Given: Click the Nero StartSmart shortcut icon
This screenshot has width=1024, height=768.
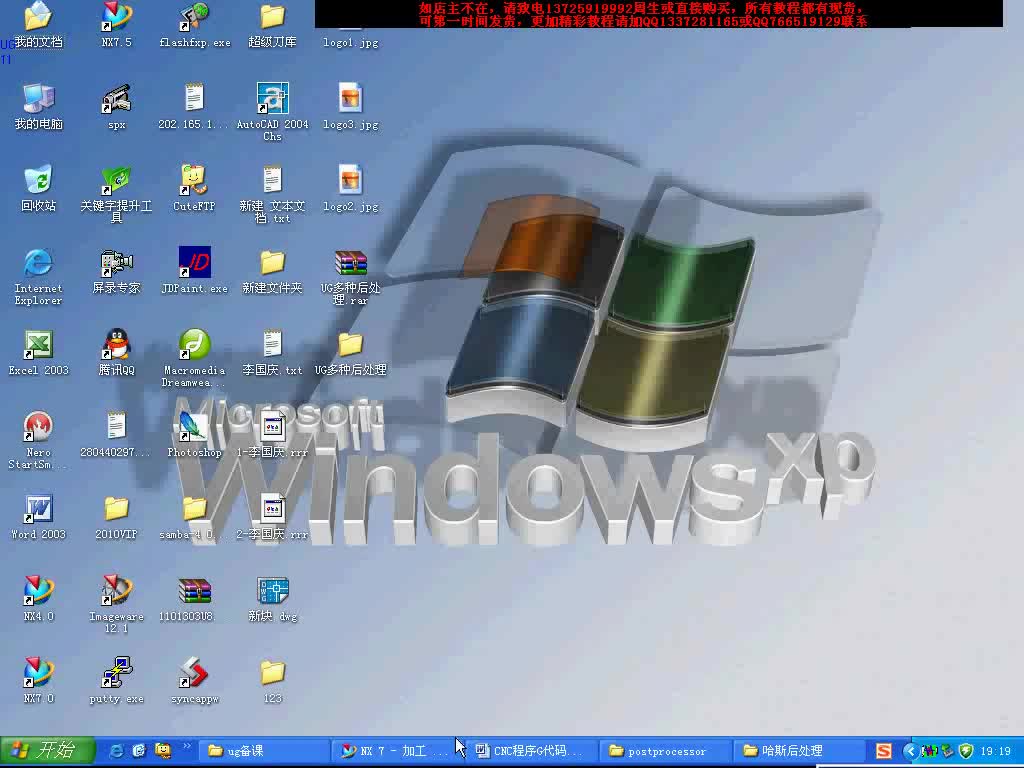Looking at the screenshot, I should pyautogui.click(x=38, y=426).
